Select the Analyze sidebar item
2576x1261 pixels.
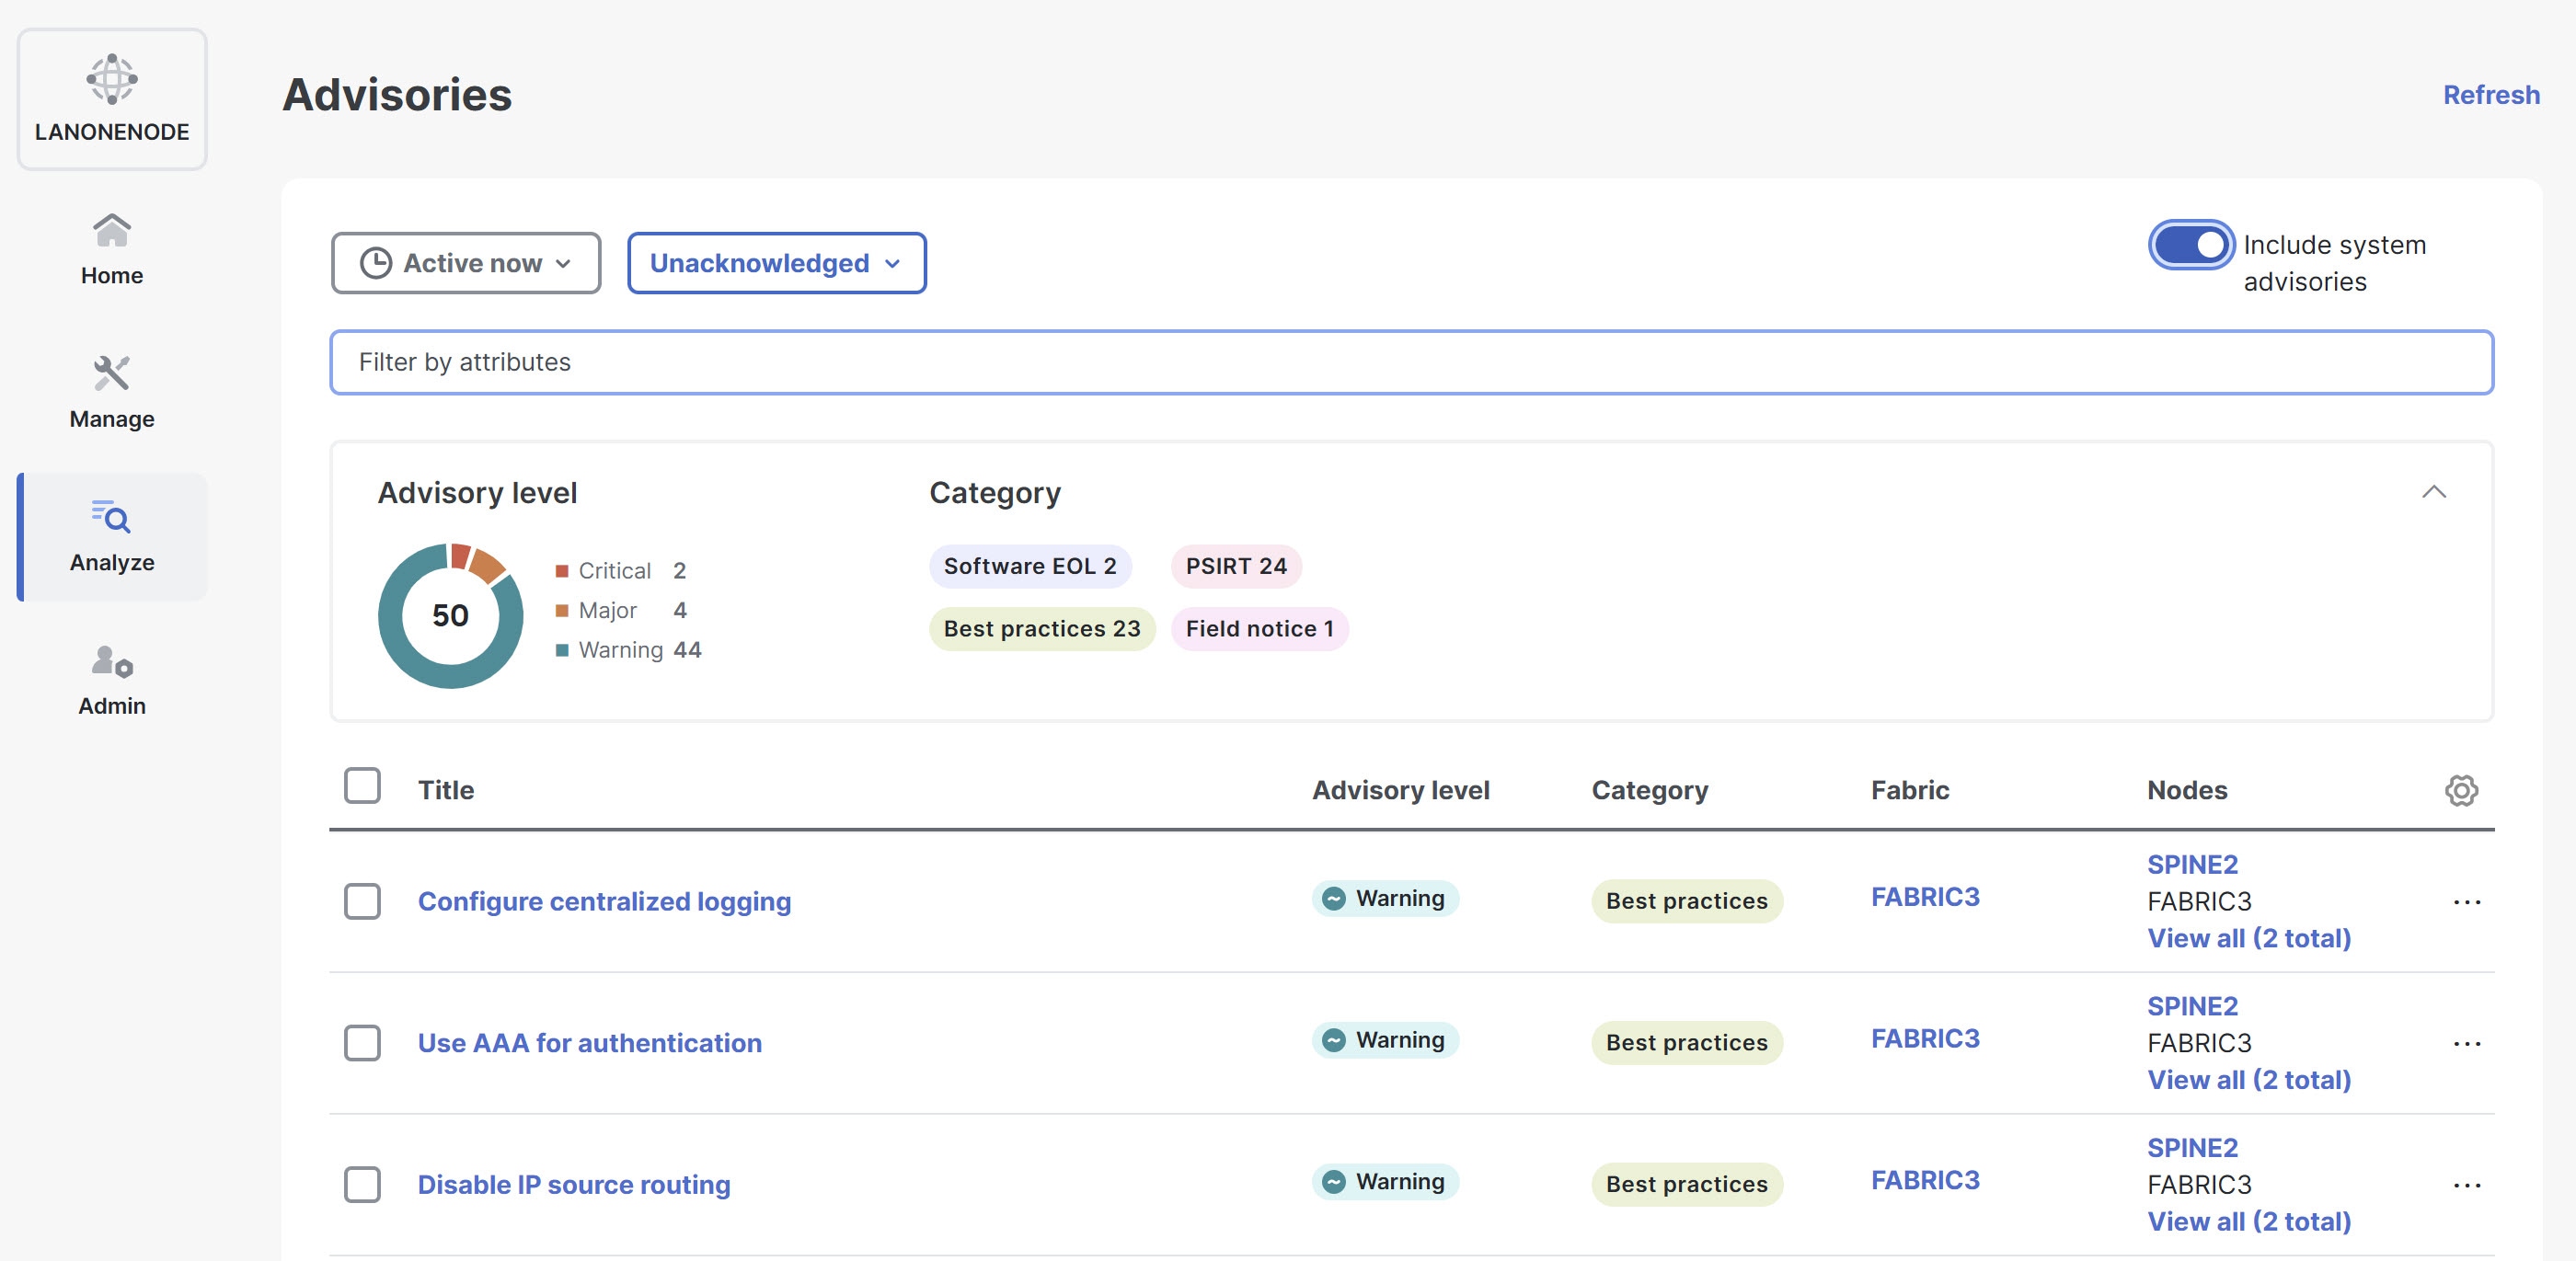tap(112, 537)
